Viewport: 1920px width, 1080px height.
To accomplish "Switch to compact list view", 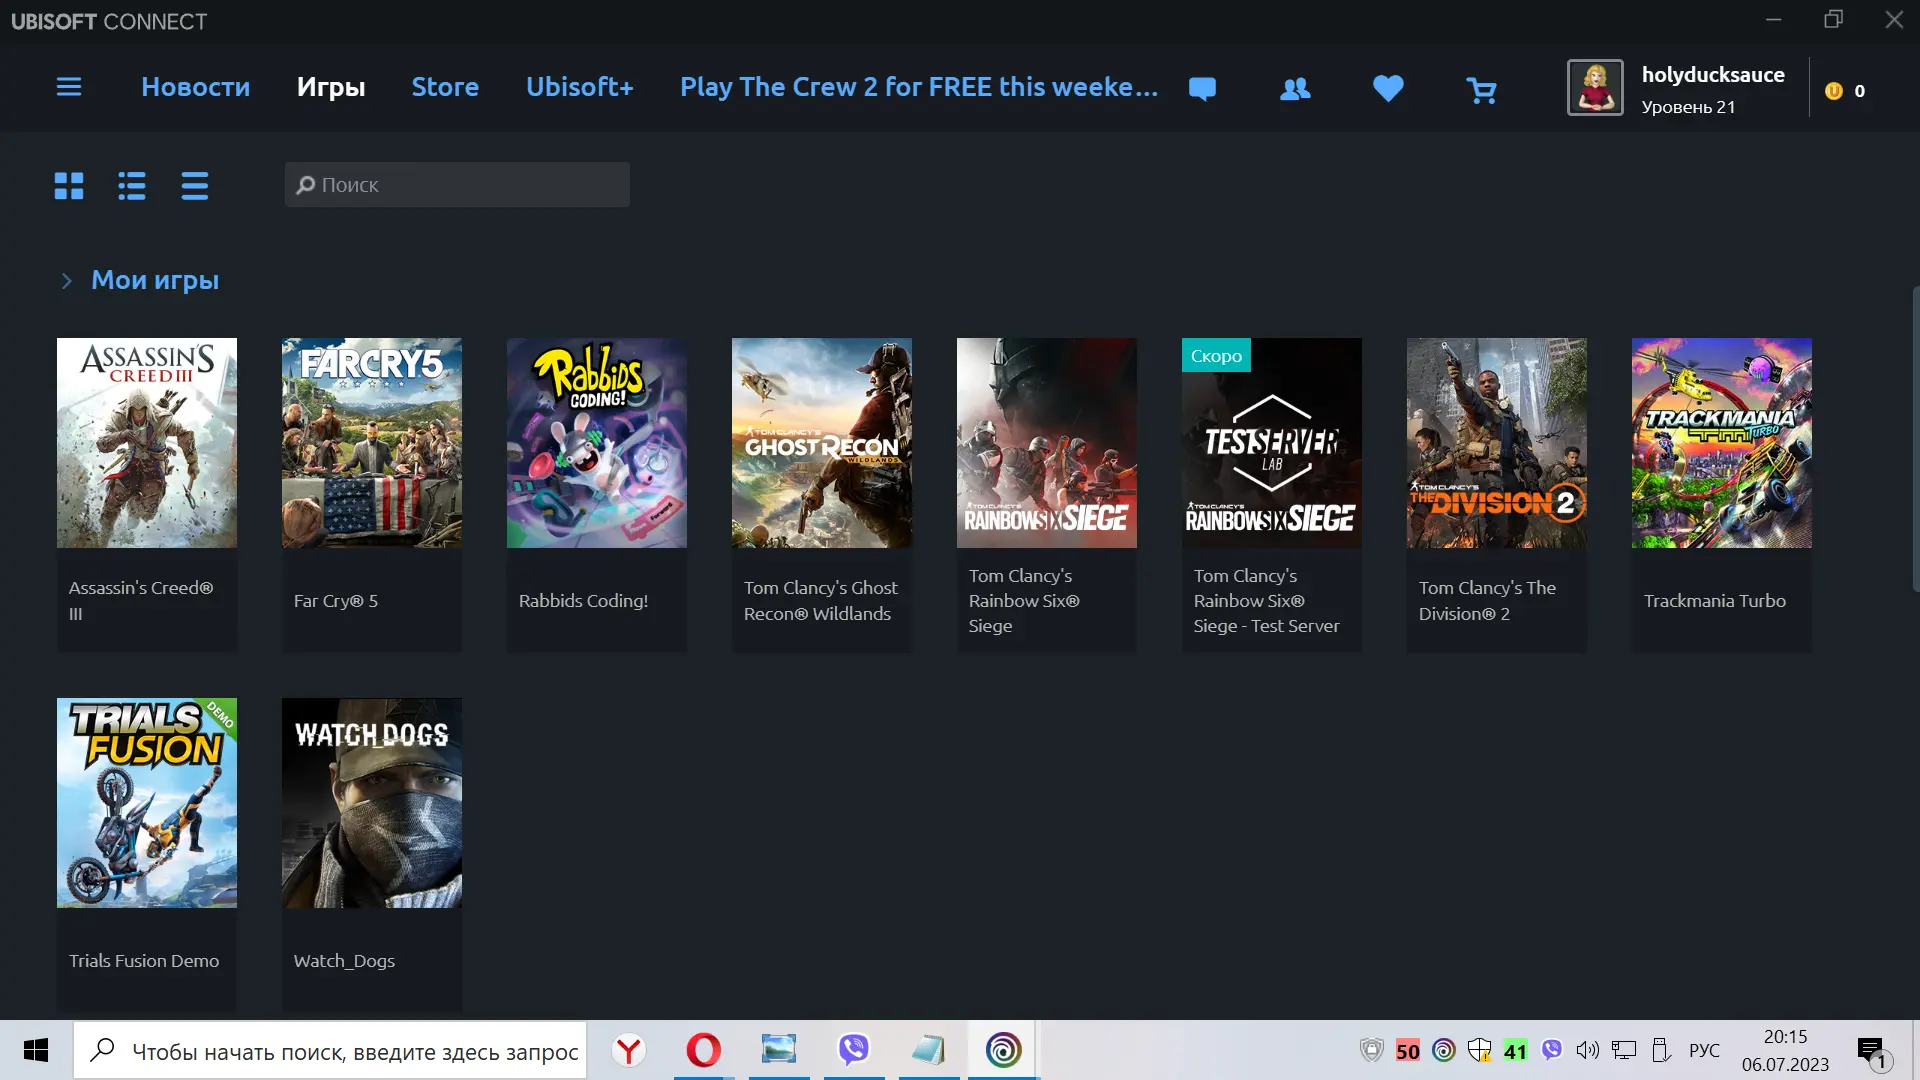I will [x=195, y=185].
